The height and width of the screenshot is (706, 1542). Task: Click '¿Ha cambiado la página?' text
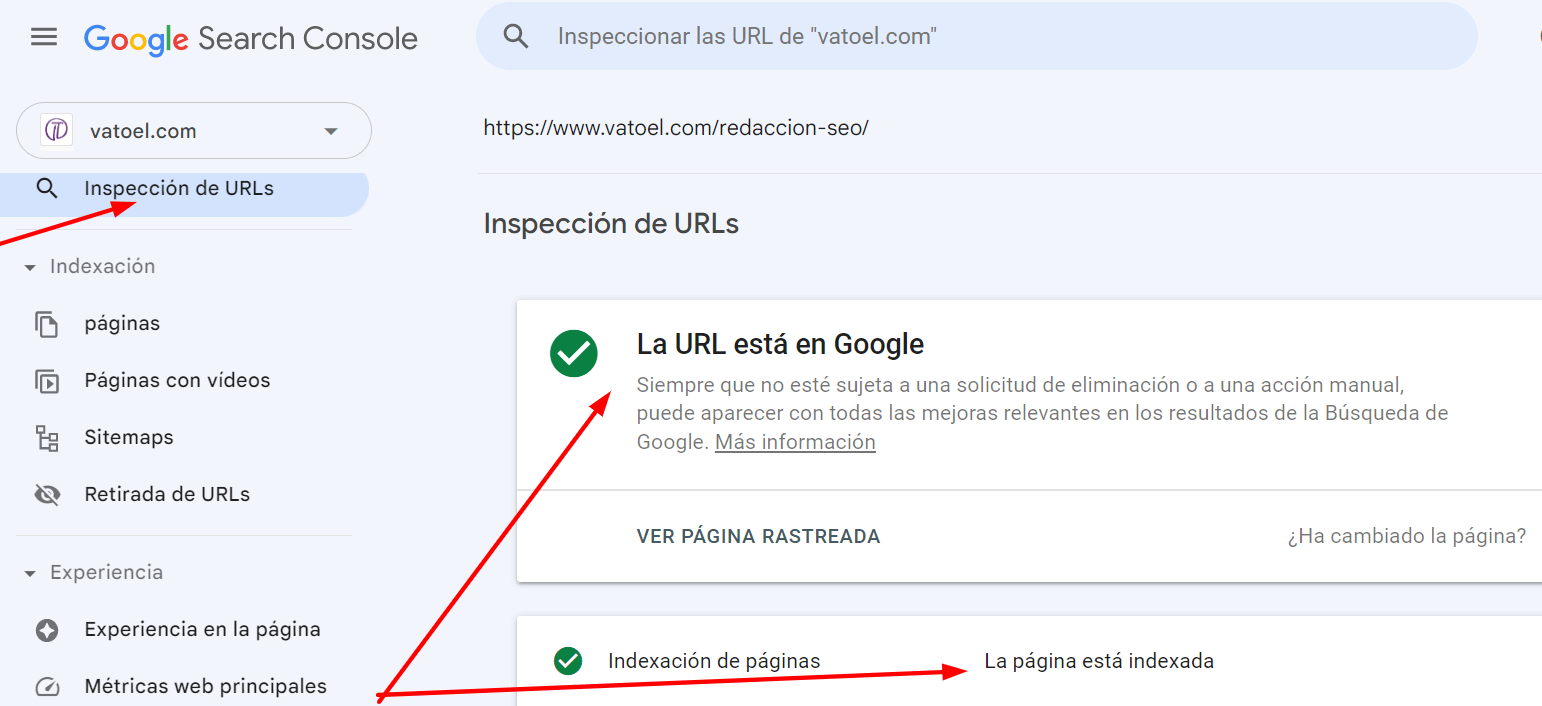(1406, 536)
